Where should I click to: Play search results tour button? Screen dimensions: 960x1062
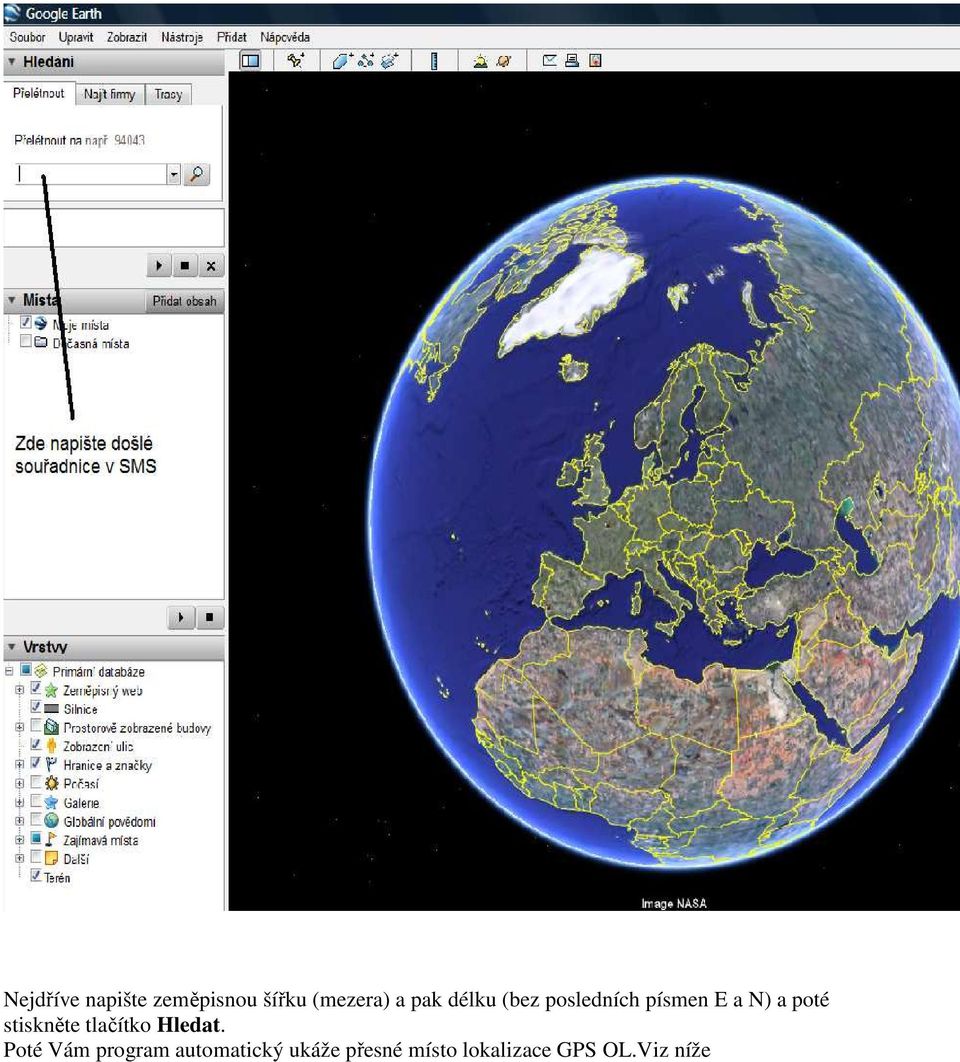(159, 266)
